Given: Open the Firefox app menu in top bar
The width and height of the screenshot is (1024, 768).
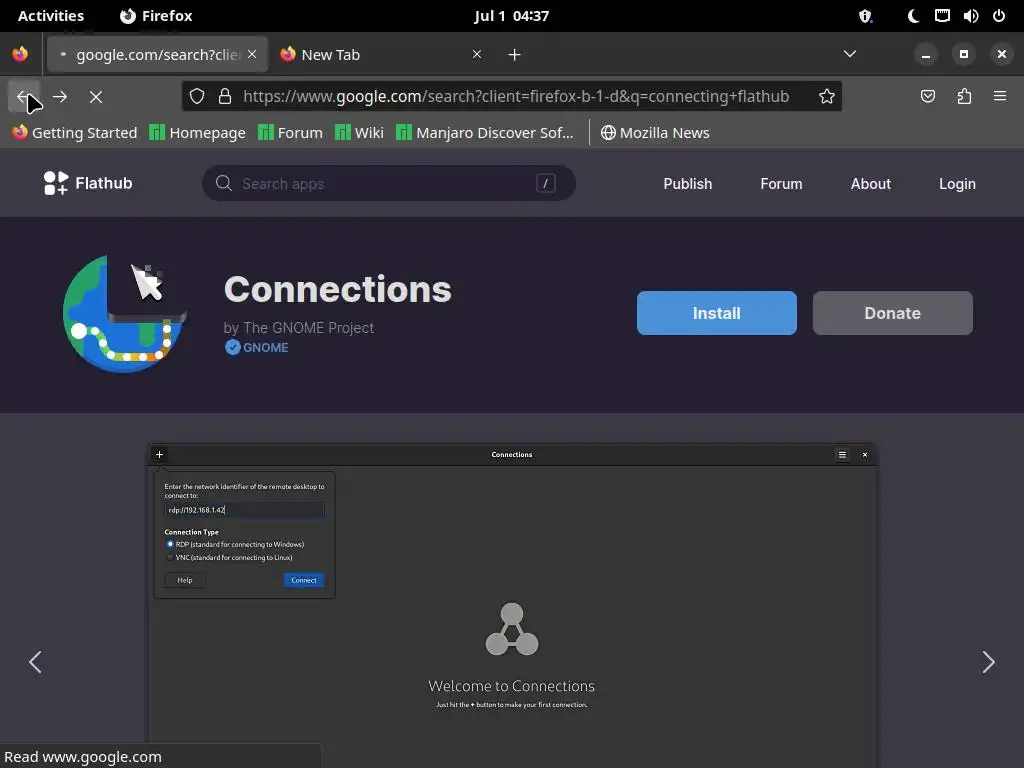Looking at the screenshot, I should click(x=156, y=16).
